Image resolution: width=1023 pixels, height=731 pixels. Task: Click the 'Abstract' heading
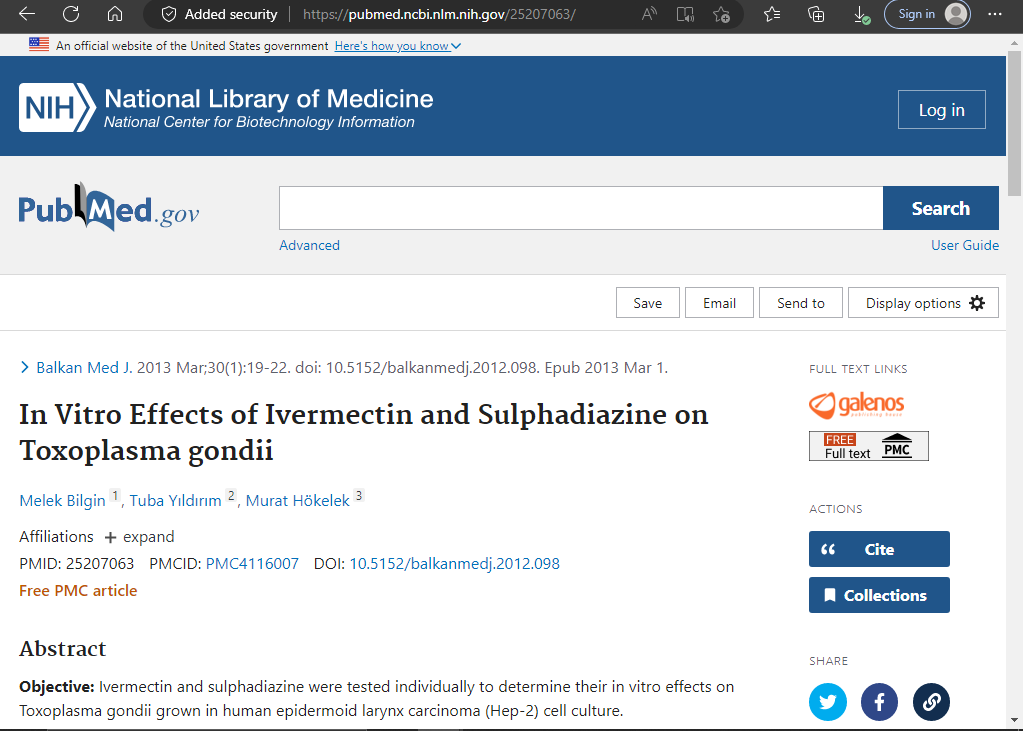[63, 648]
